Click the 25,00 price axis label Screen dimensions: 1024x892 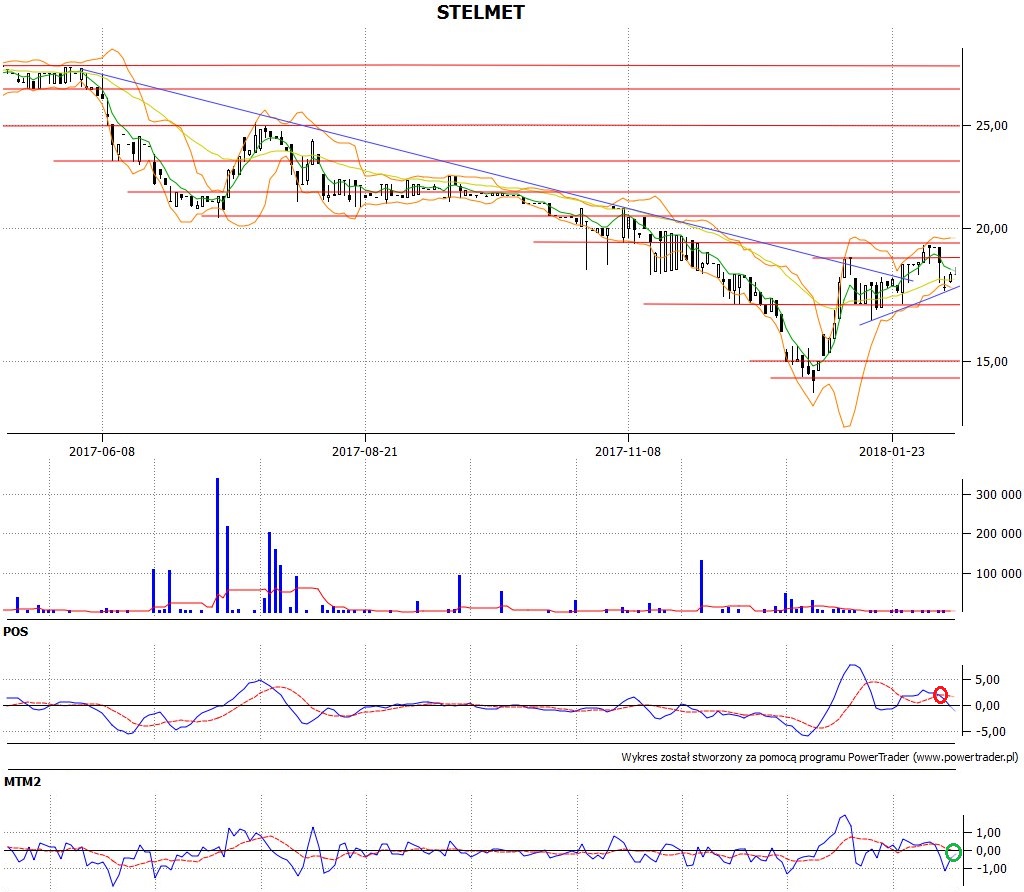click(x=991, y=126)
